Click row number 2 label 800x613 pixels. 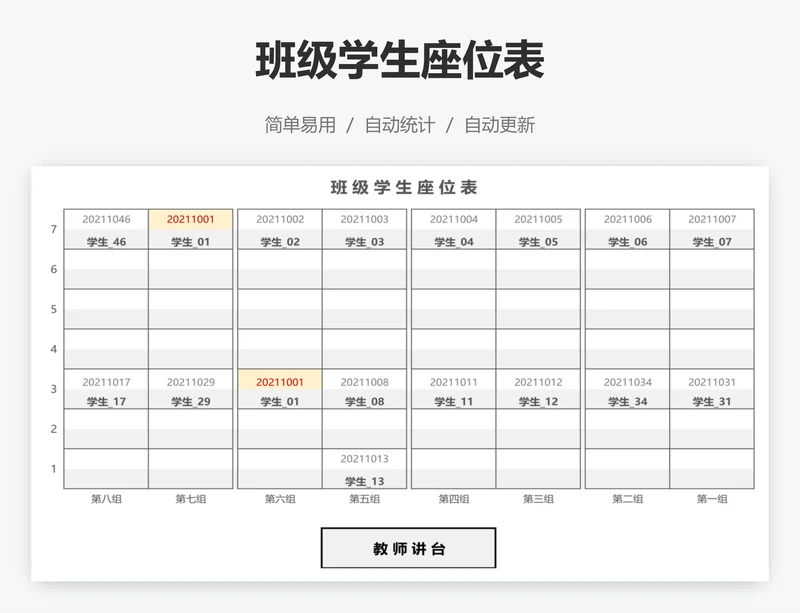coord(54,429)
